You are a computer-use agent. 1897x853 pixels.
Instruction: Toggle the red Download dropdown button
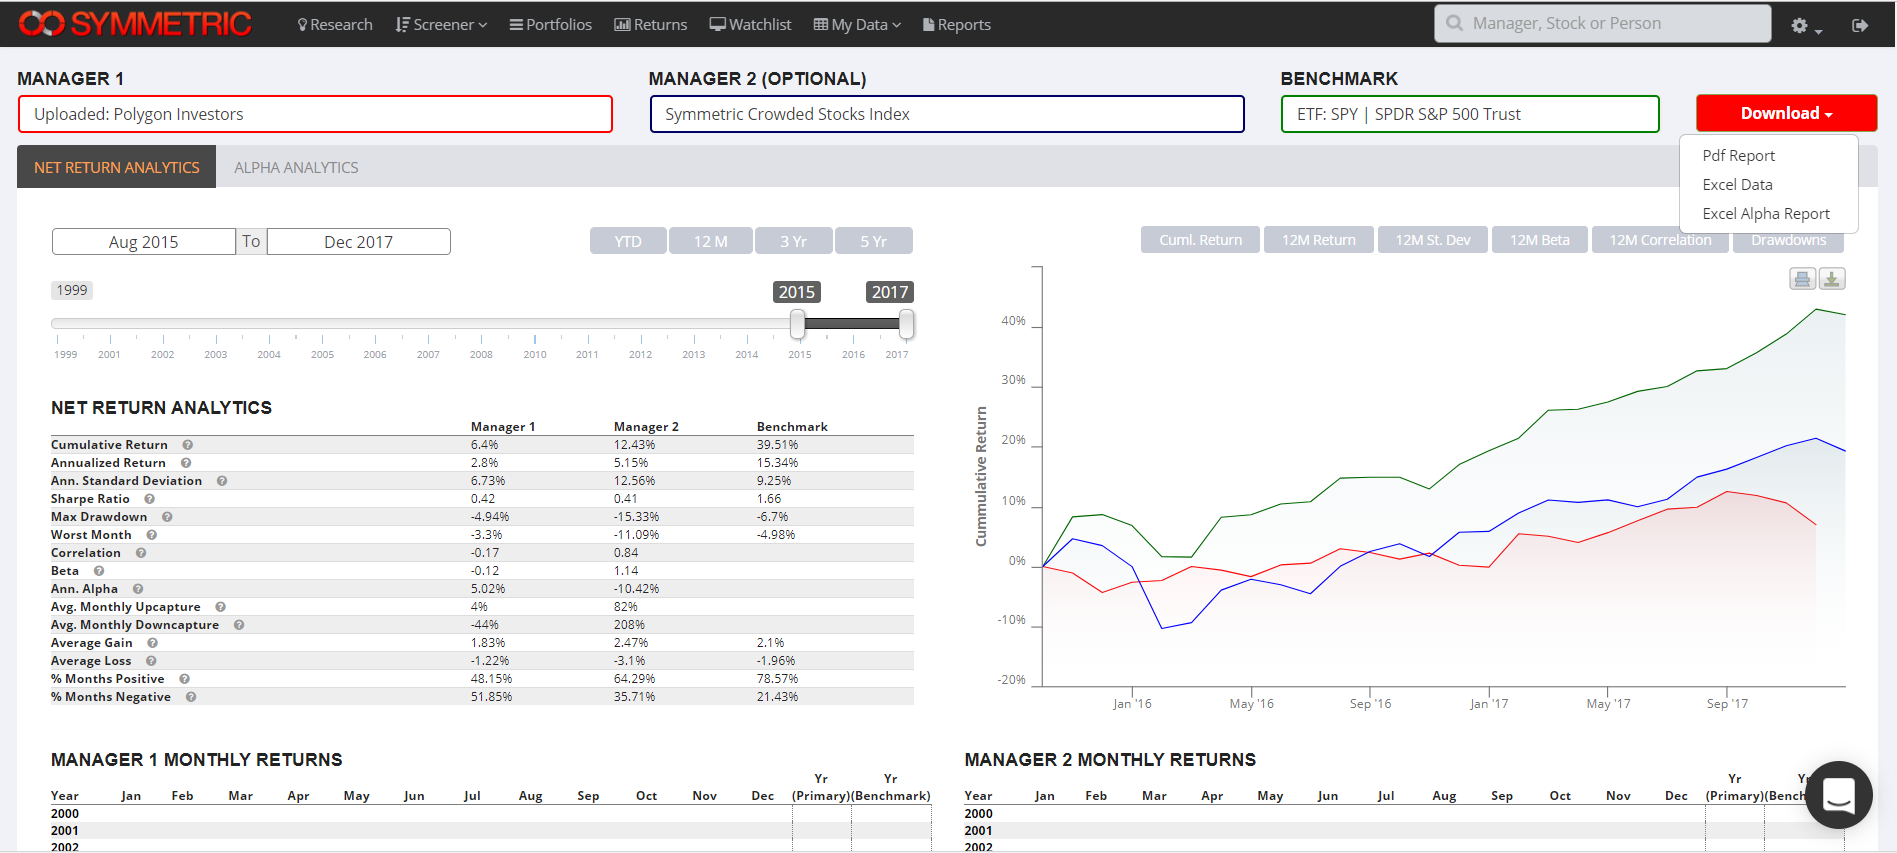pyautogui.click(x=1786, y=113)
